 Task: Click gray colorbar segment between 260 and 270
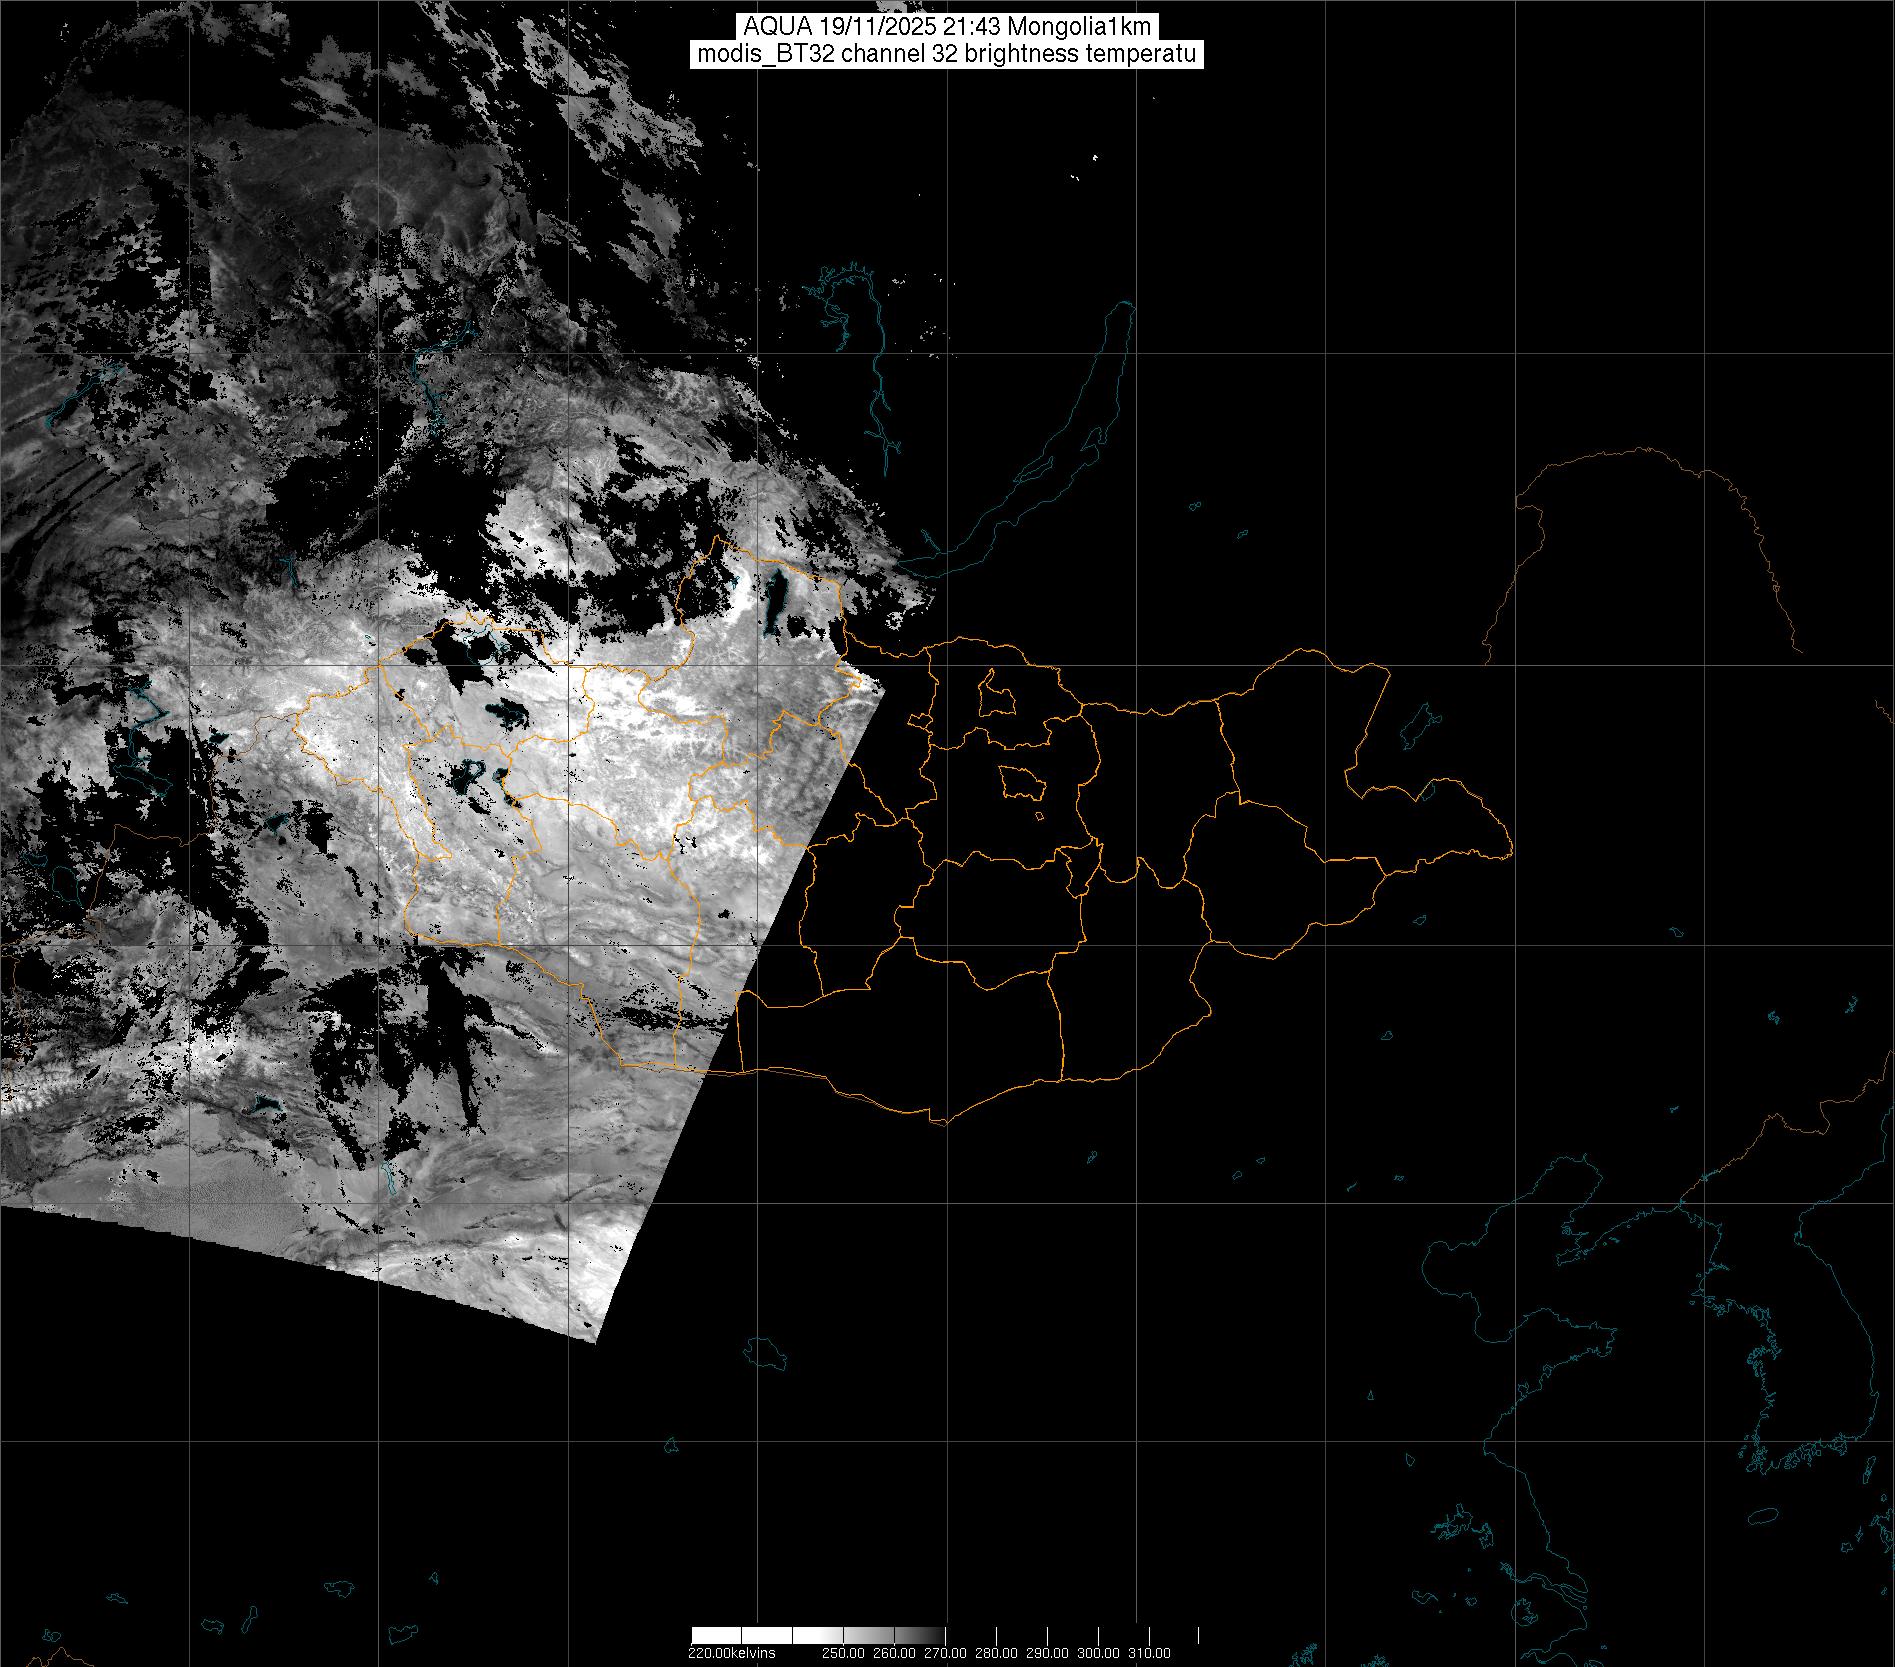click(x=920, y=1635)
